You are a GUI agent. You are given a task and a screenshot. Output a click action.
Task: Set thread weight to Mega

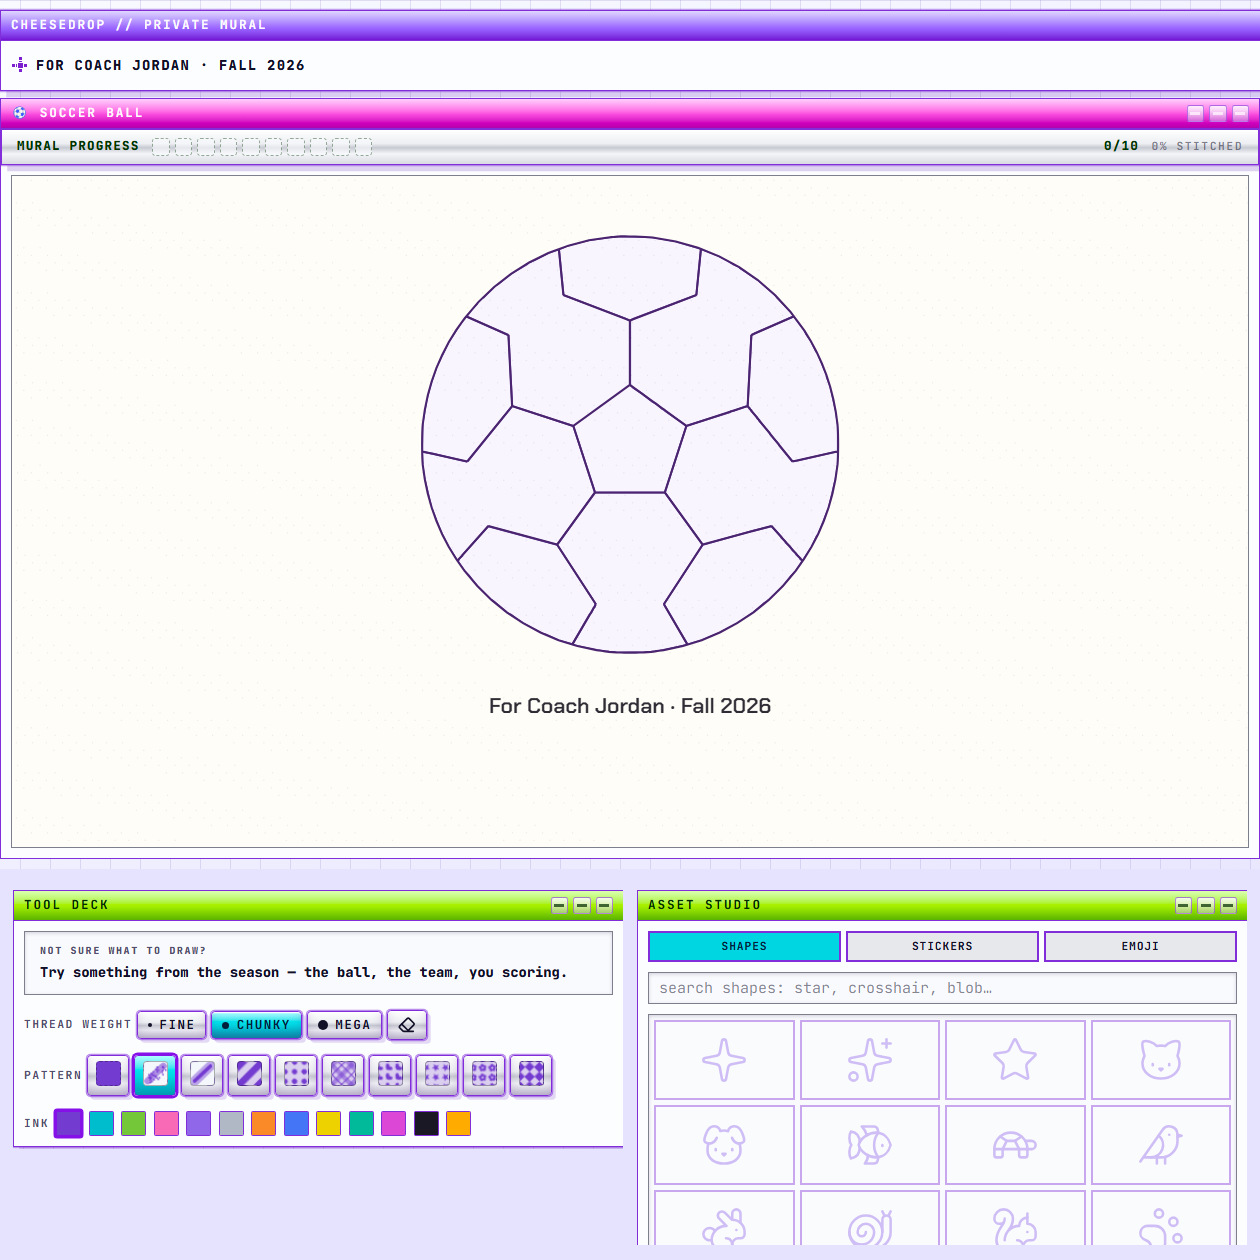(344, 1025)
